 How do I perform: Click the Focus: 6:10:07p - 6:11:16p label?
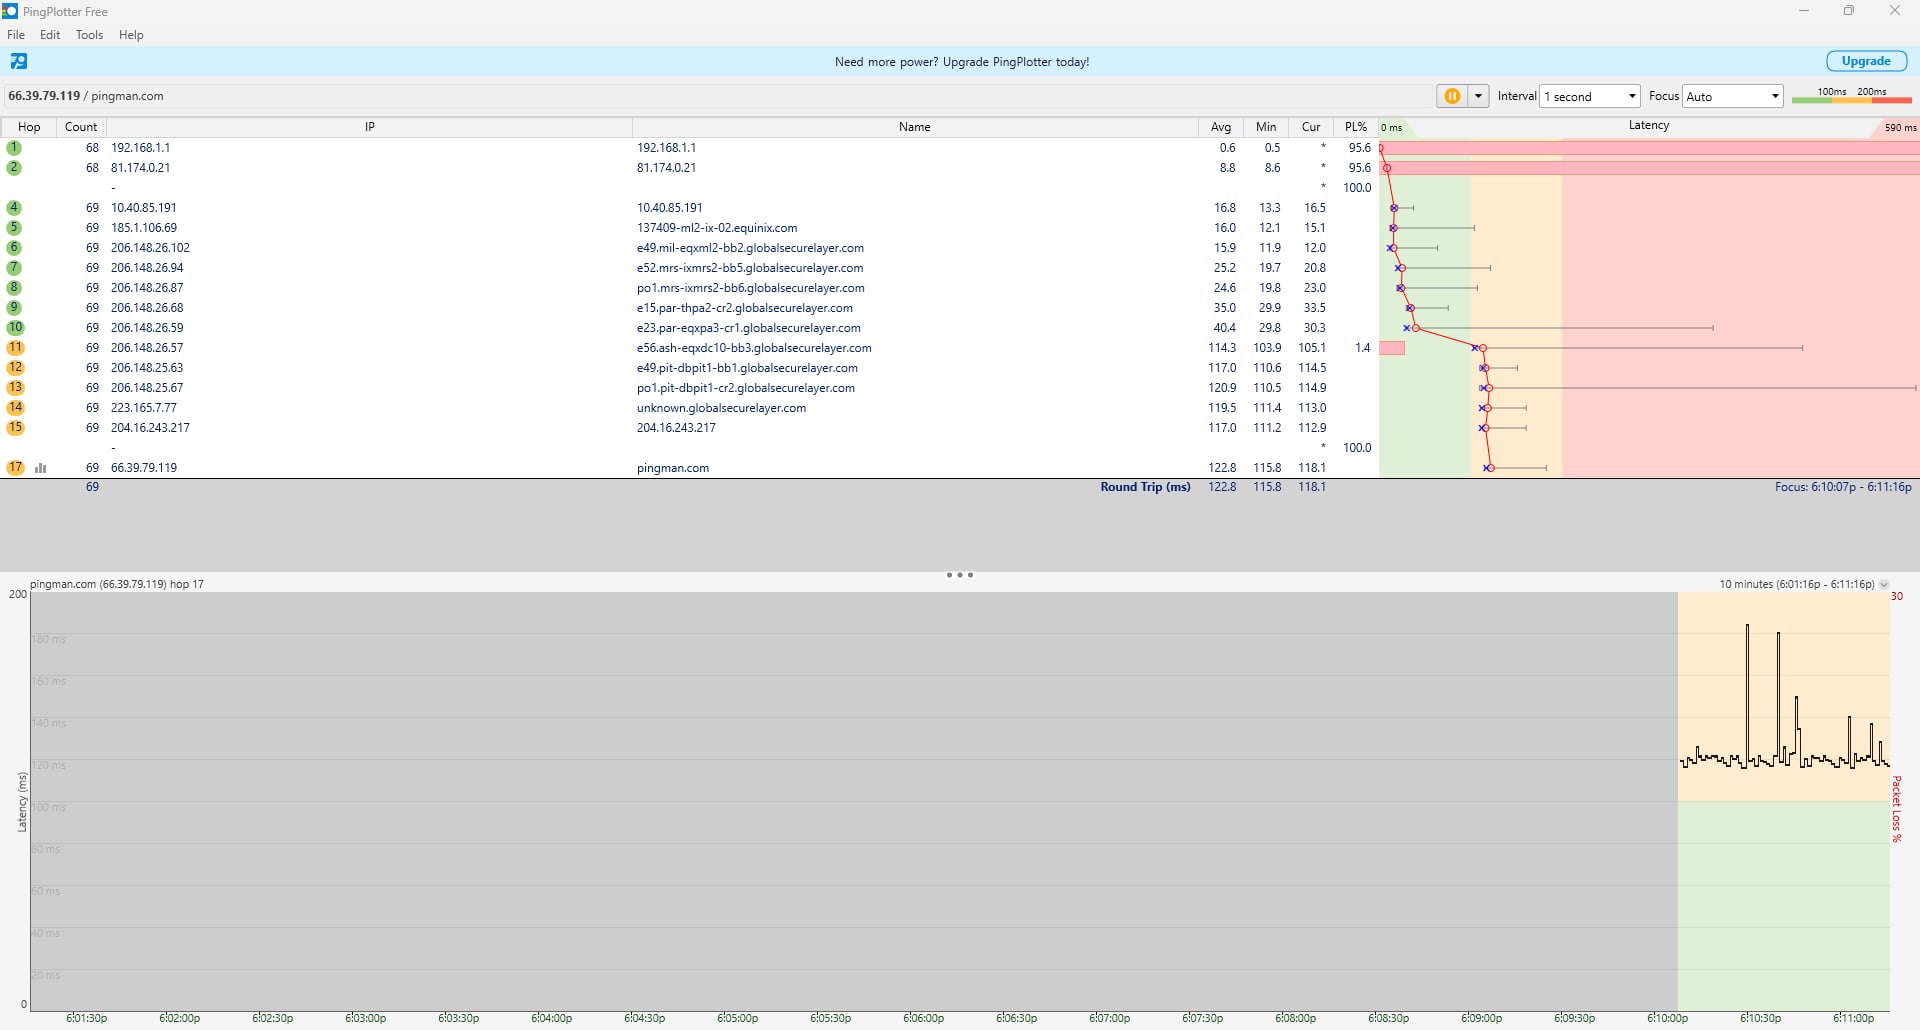pos(1843,487)
